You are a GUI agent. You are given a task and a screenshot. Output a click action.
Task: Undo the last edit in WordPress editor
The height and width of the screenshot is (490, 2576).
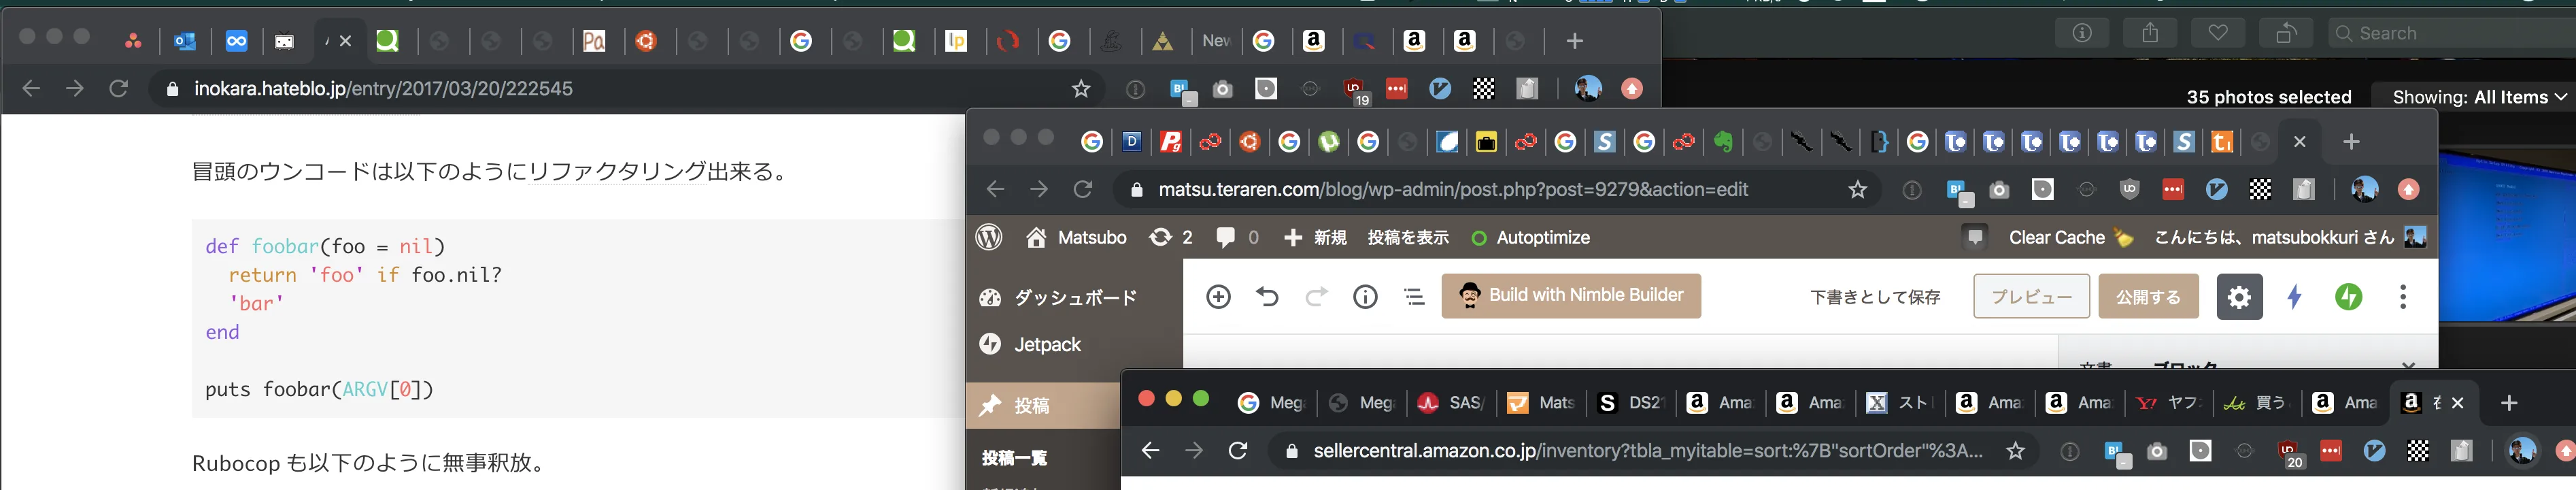[1267, 297]
